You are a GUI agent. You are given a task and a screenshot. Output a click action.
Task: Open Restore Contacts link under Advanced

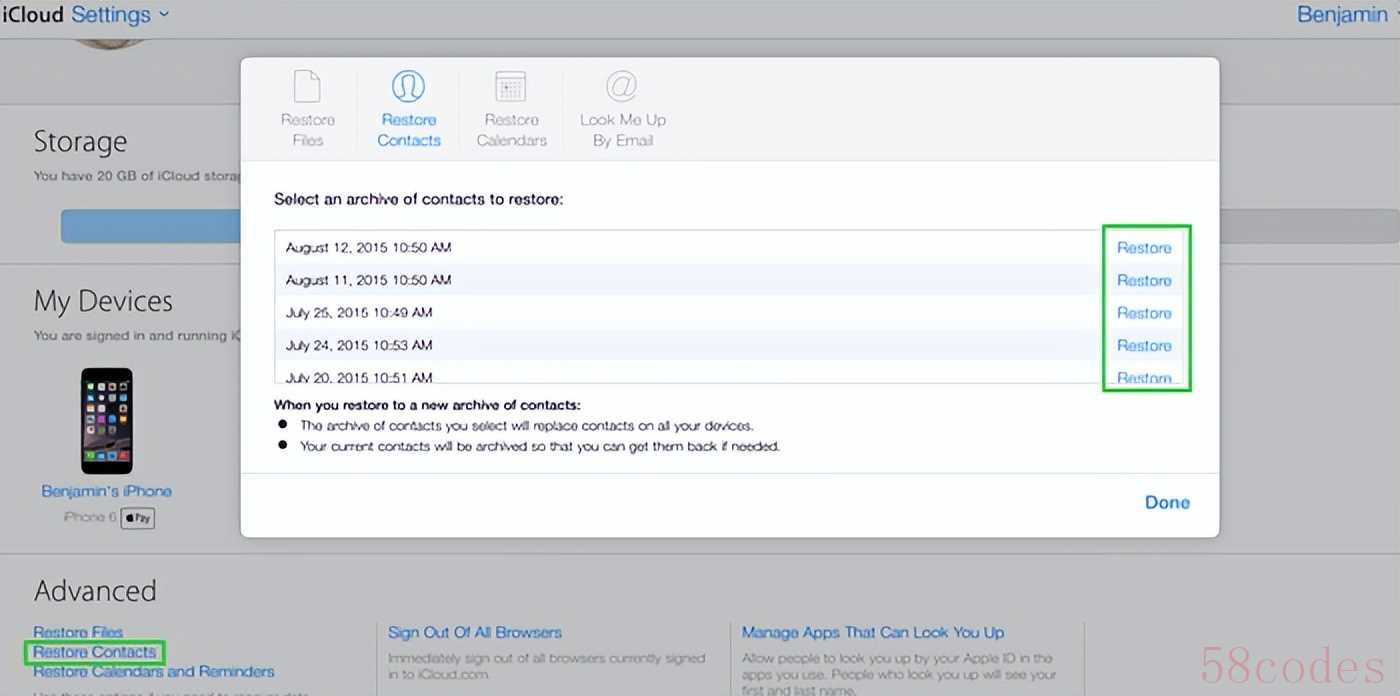(x=95, y=652)
